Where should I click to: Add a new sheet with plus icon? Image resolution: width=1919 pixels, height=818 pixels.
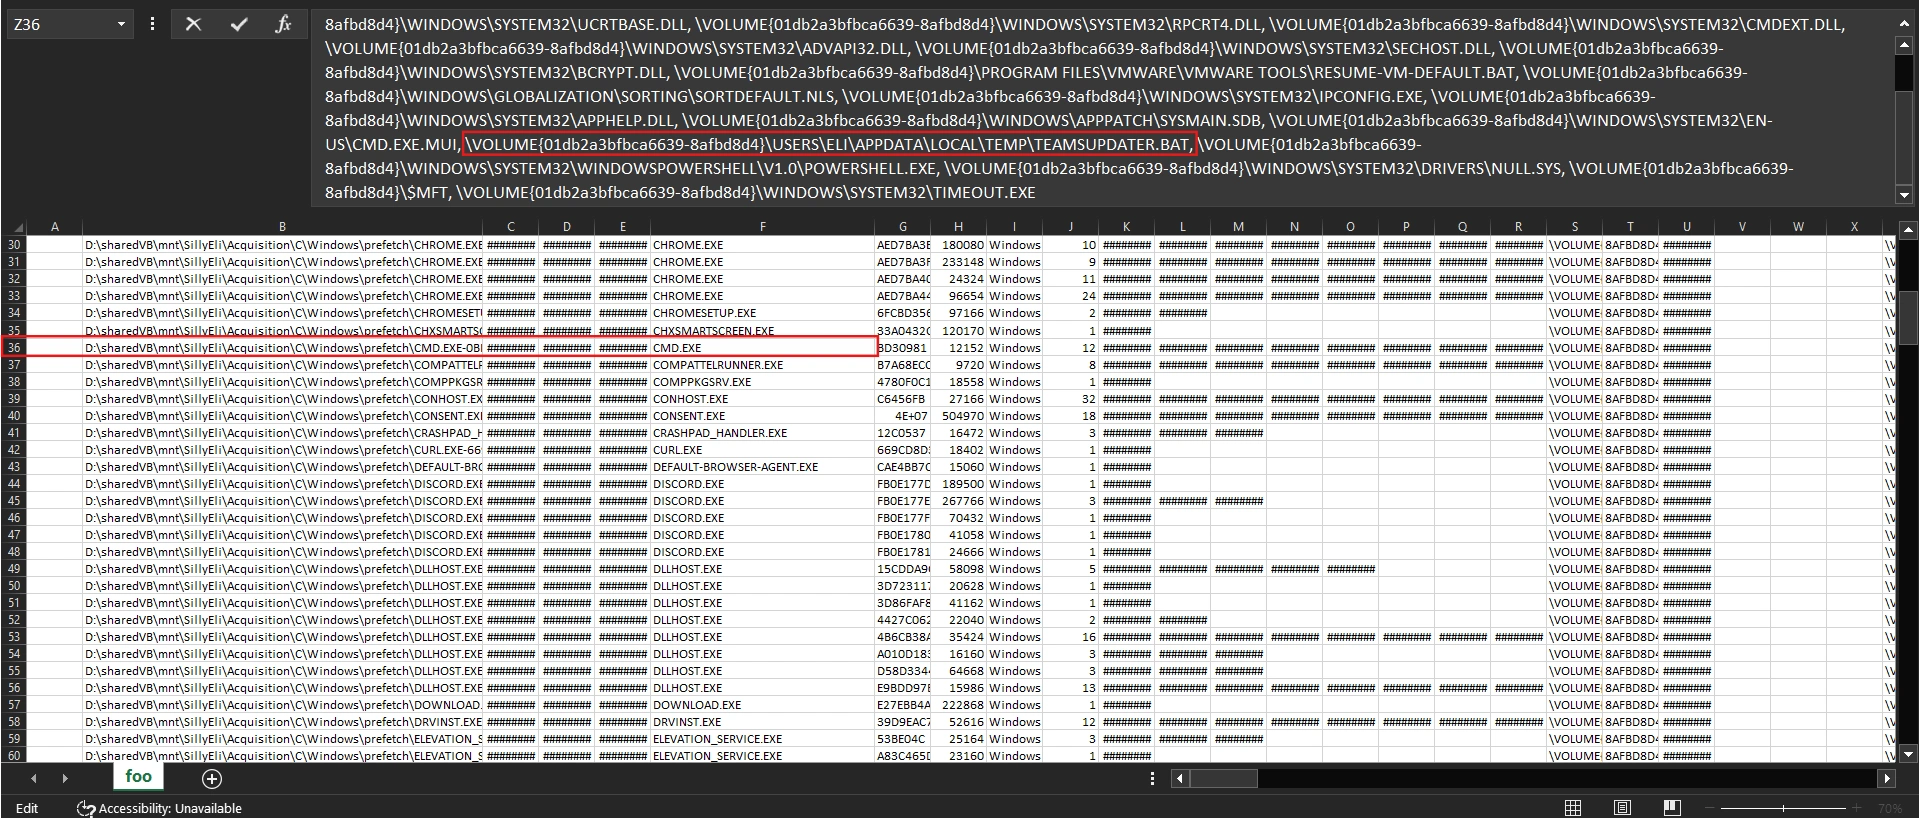(x=212, y=778)
